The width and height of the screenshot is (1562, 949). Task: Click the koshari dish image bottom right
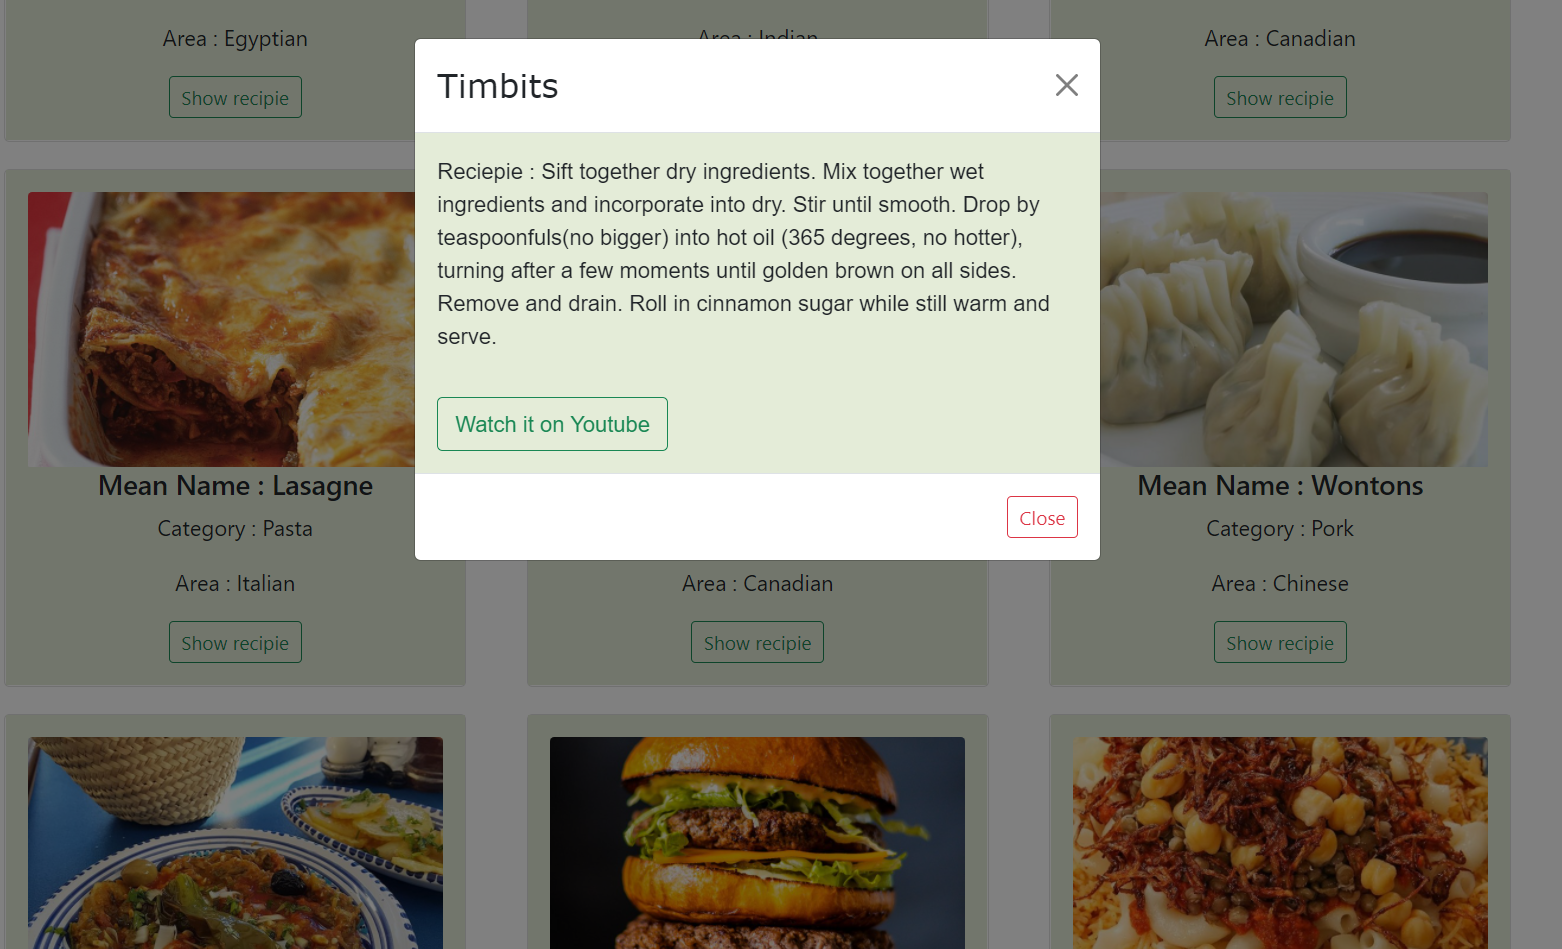tap(1280, 843)
